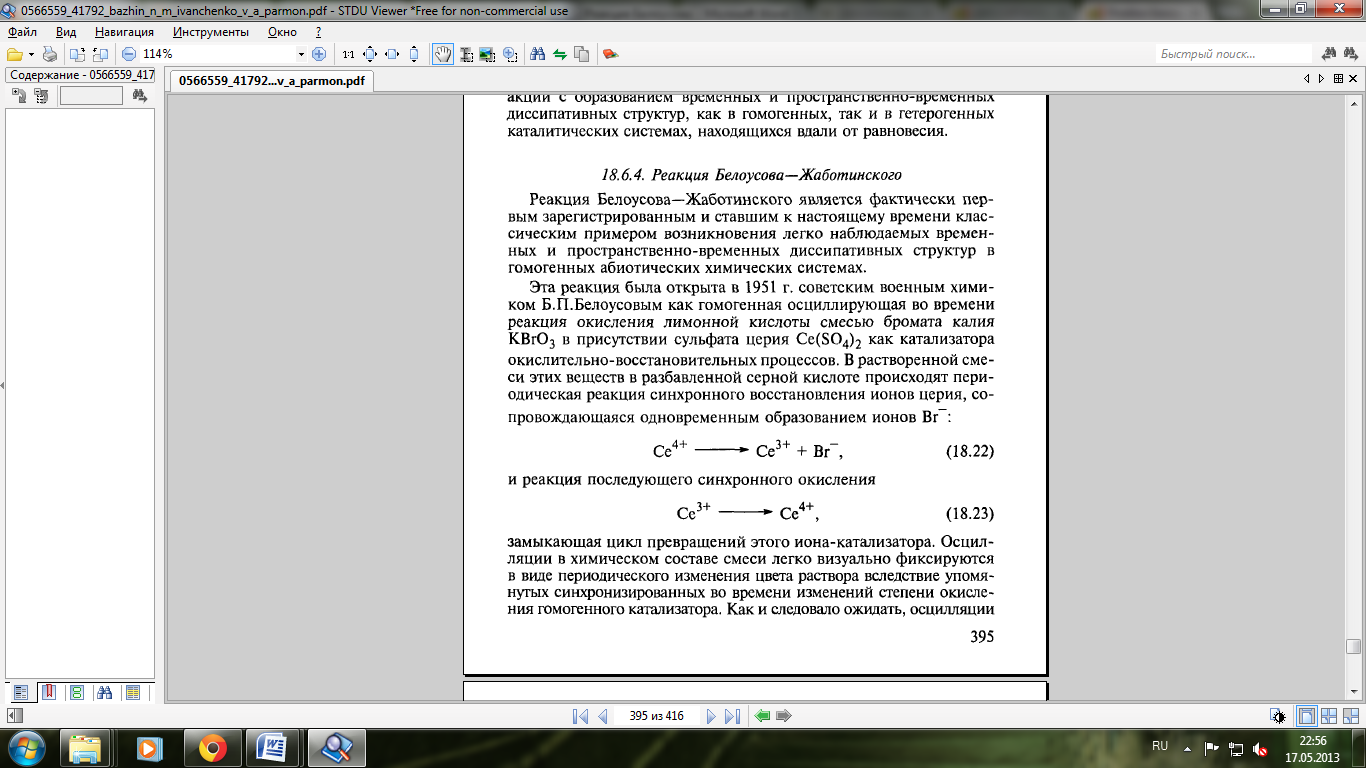Click the vertical scrollbar thumb
Viewport: 1366px width, 768px height.
1354,646
